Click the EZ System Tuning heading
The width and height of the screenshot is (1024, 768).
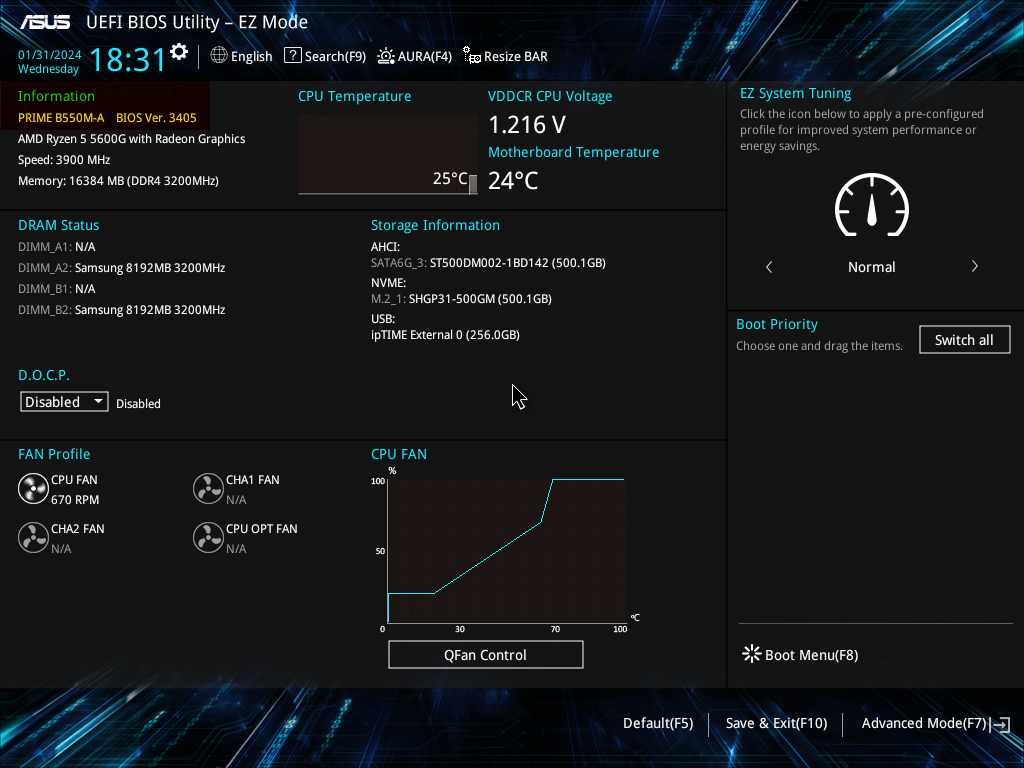[795, 93]
